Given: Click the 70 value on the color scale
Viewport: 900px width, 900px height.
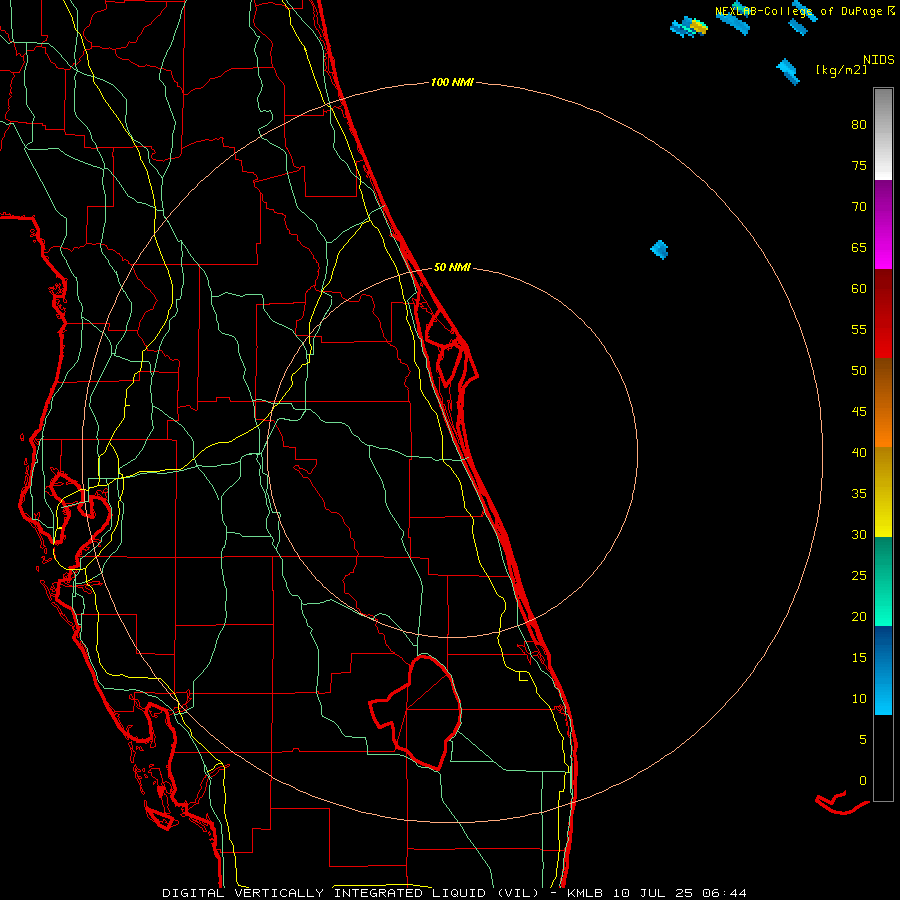Looking at the screenshot, I should 859,207.
